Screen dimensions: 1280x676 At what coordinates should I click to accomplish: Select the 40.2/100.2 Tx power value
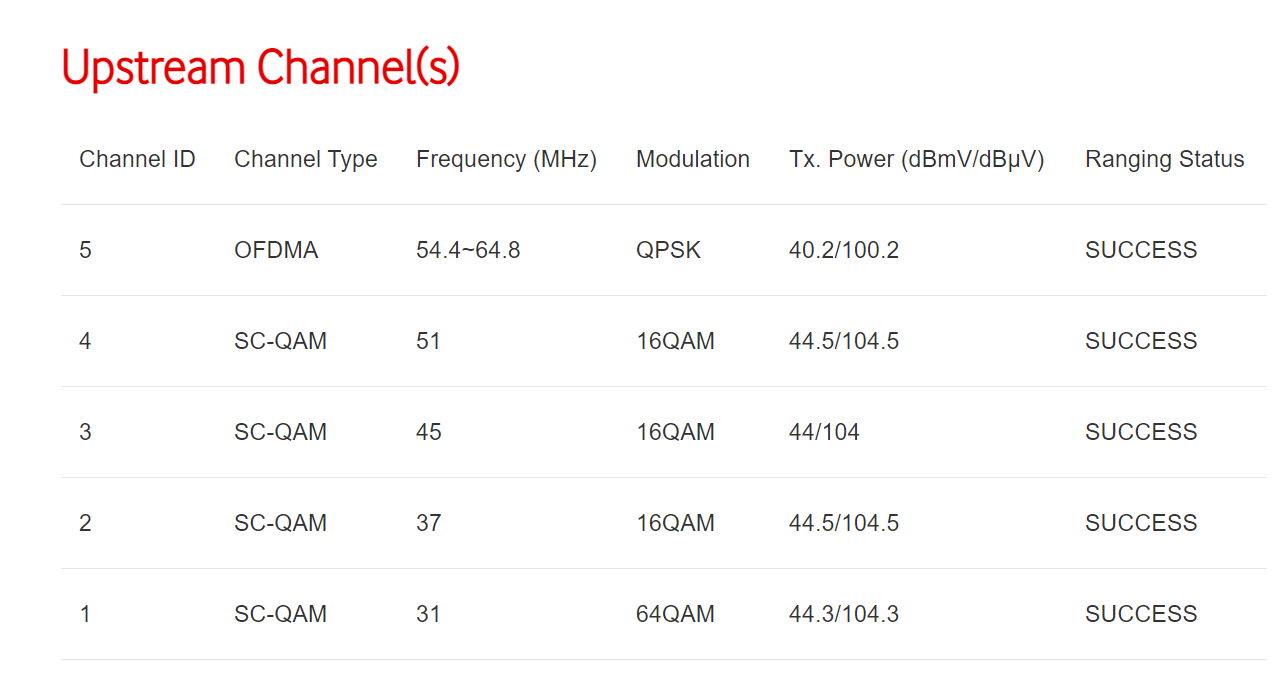[x=843, y=250]
